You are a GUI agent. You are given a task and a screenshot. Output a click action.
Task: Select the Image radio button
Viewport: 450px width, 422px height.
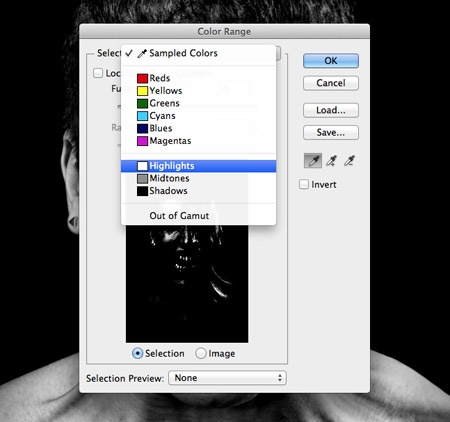(x=201, y=353)
